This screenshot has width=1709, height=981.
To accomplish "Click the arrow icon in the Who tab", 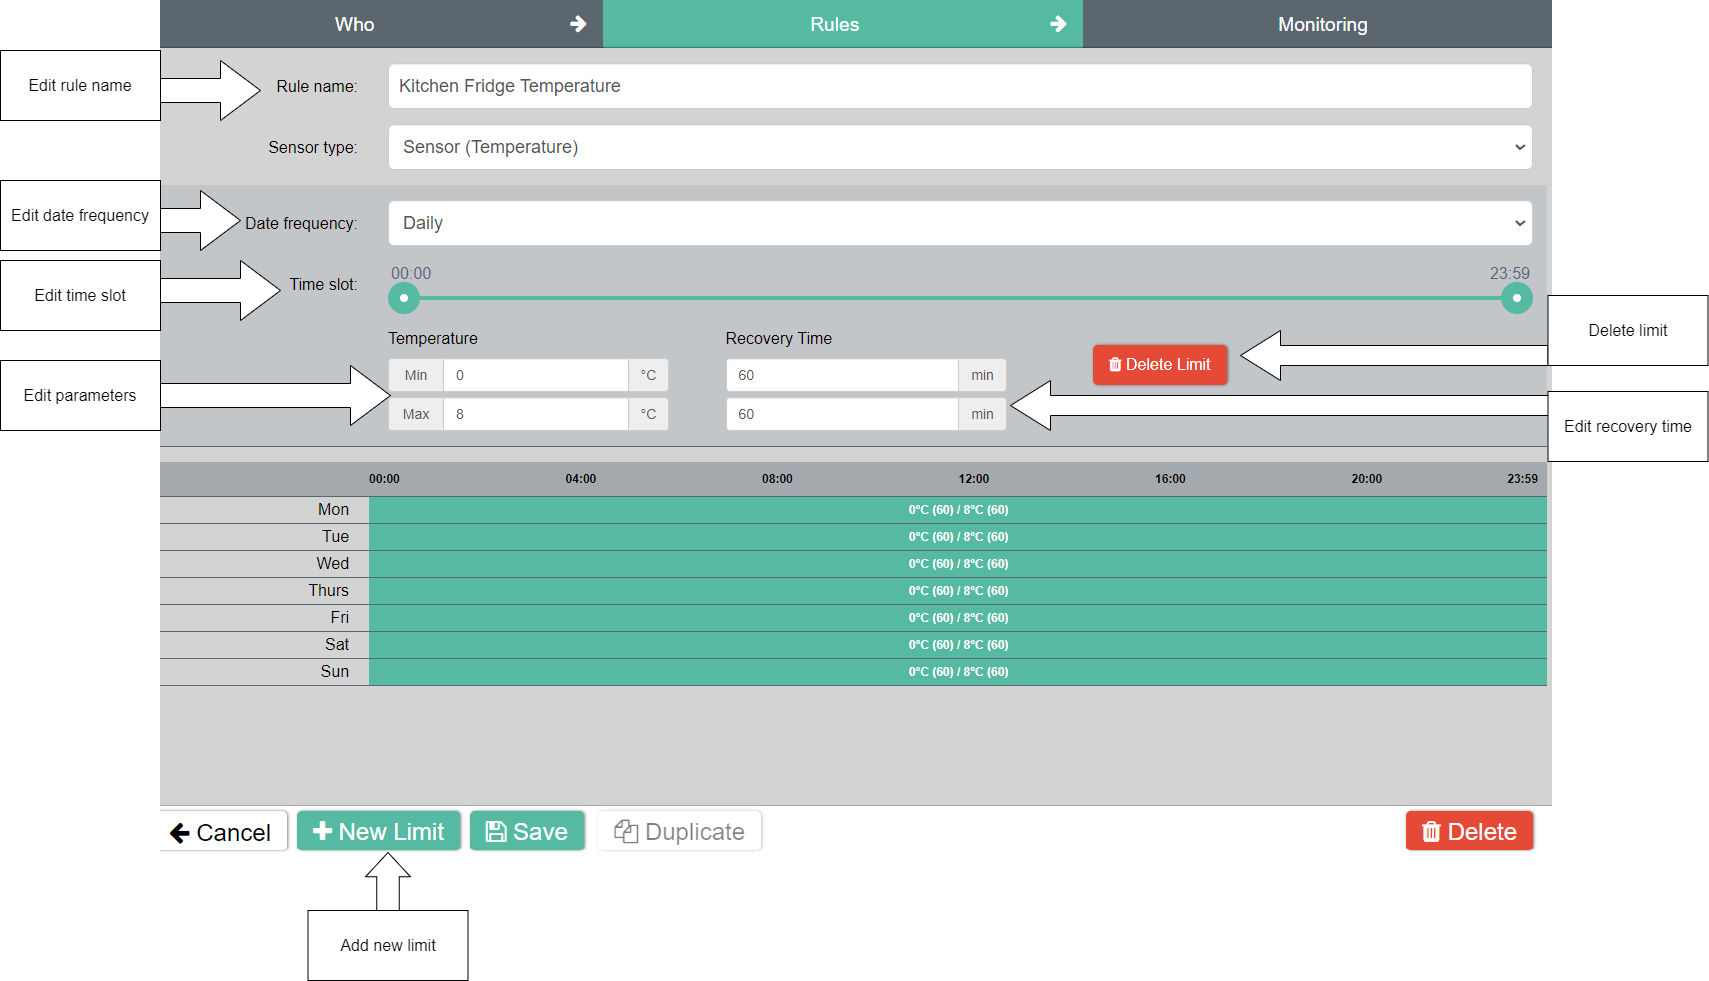I will click(x=578, y=24).
